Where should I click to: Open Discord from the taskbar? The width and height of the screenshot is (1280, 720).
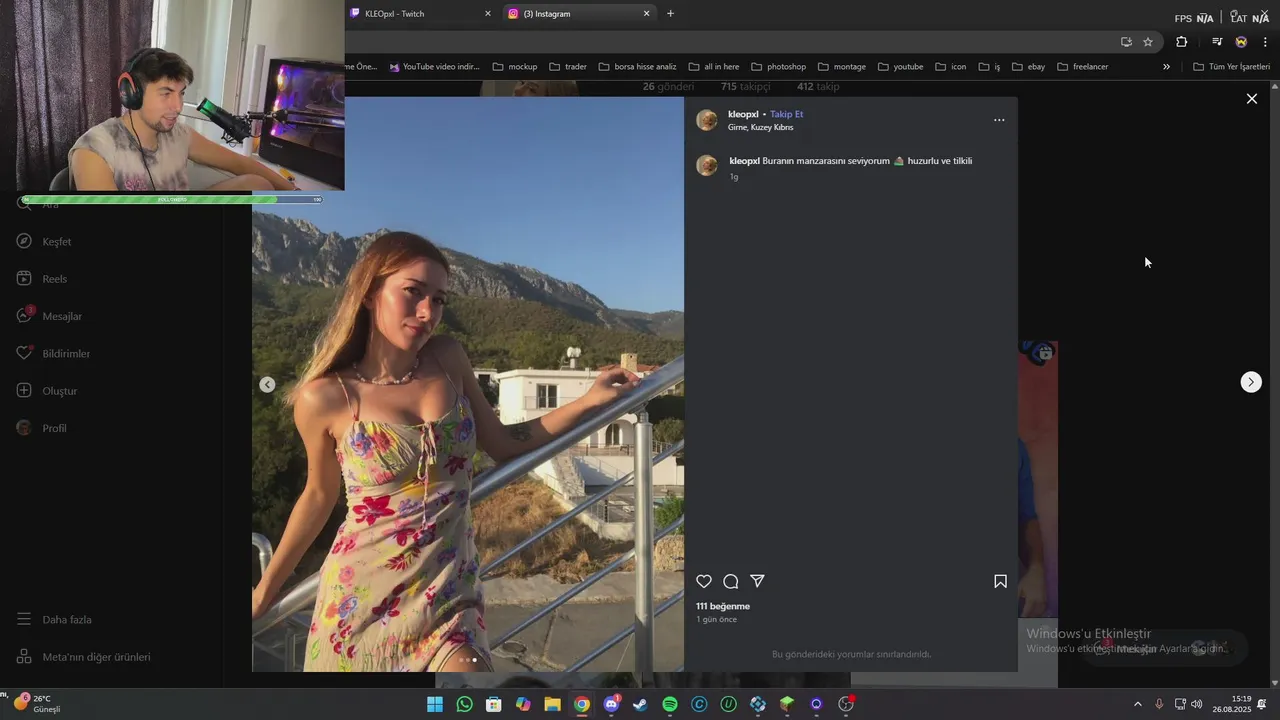click(x=611, y=704)
